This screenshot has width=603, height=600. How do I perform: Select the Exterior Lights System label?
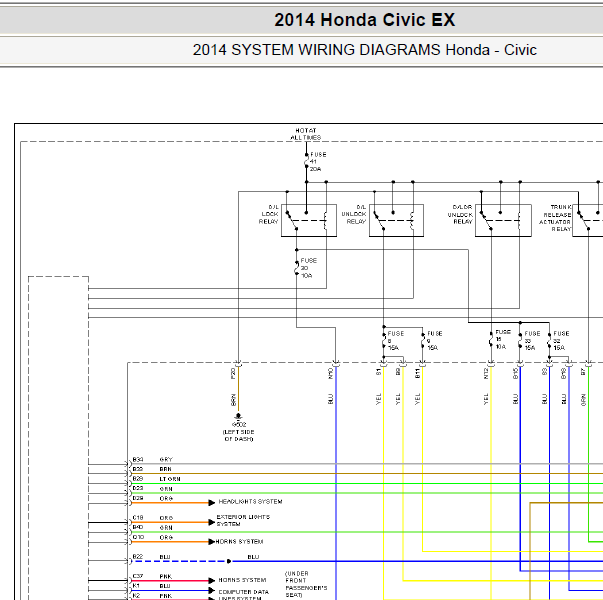point(243,520)
